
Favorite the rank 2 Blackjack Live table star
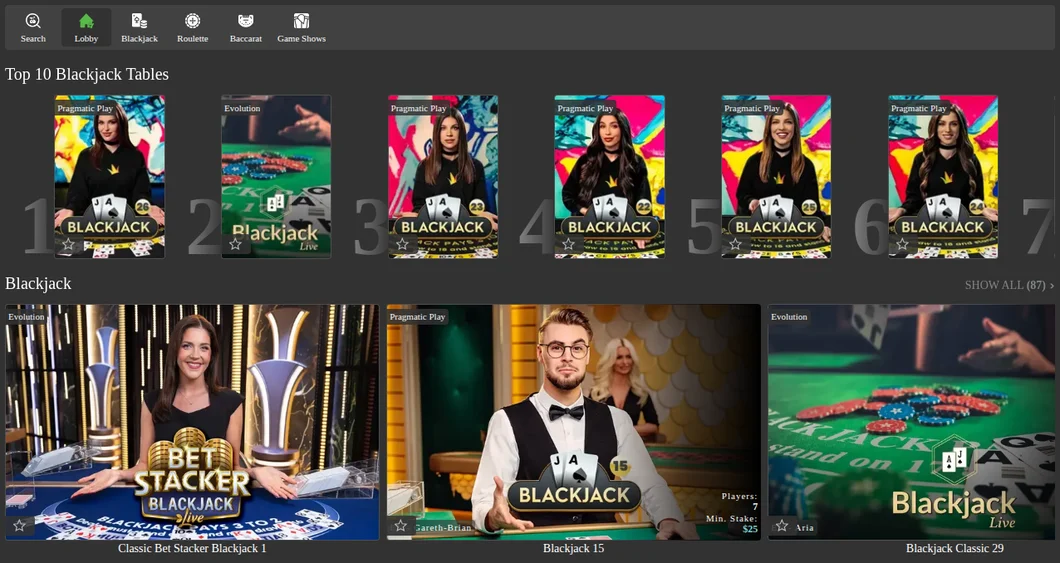tap(235, 244)
